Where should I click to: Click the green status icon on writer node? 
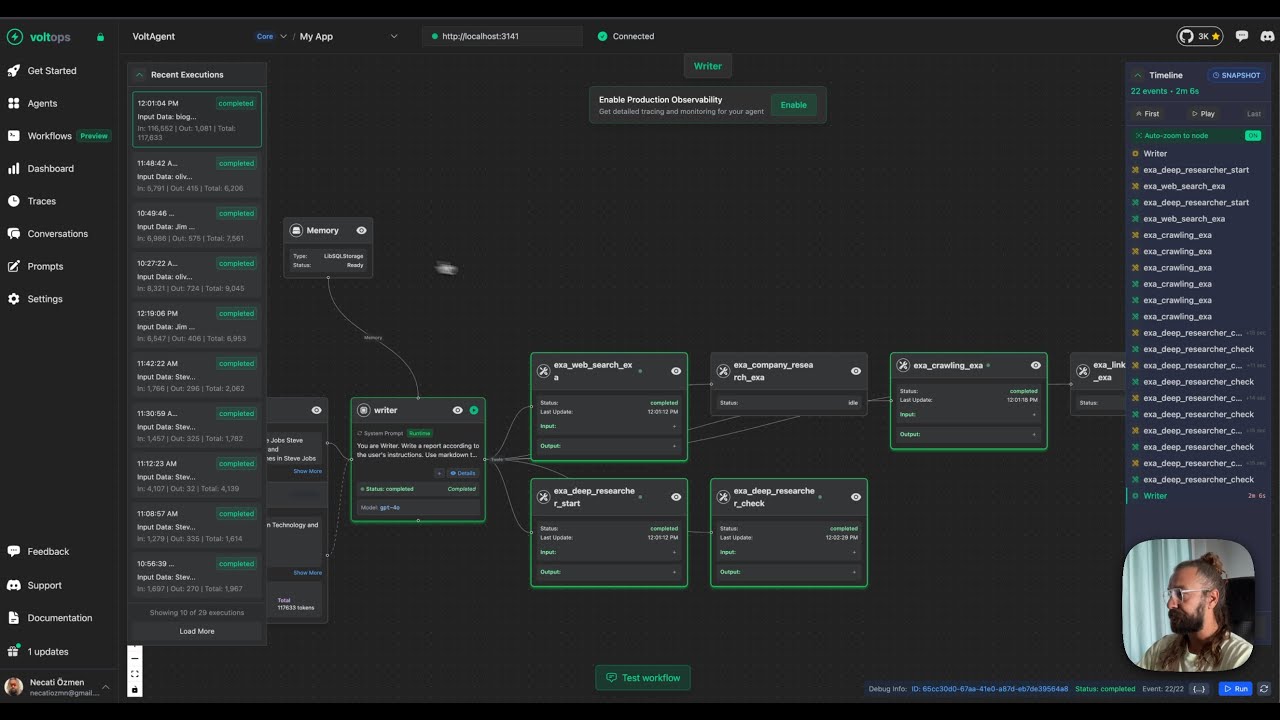(x=474, y=410)
